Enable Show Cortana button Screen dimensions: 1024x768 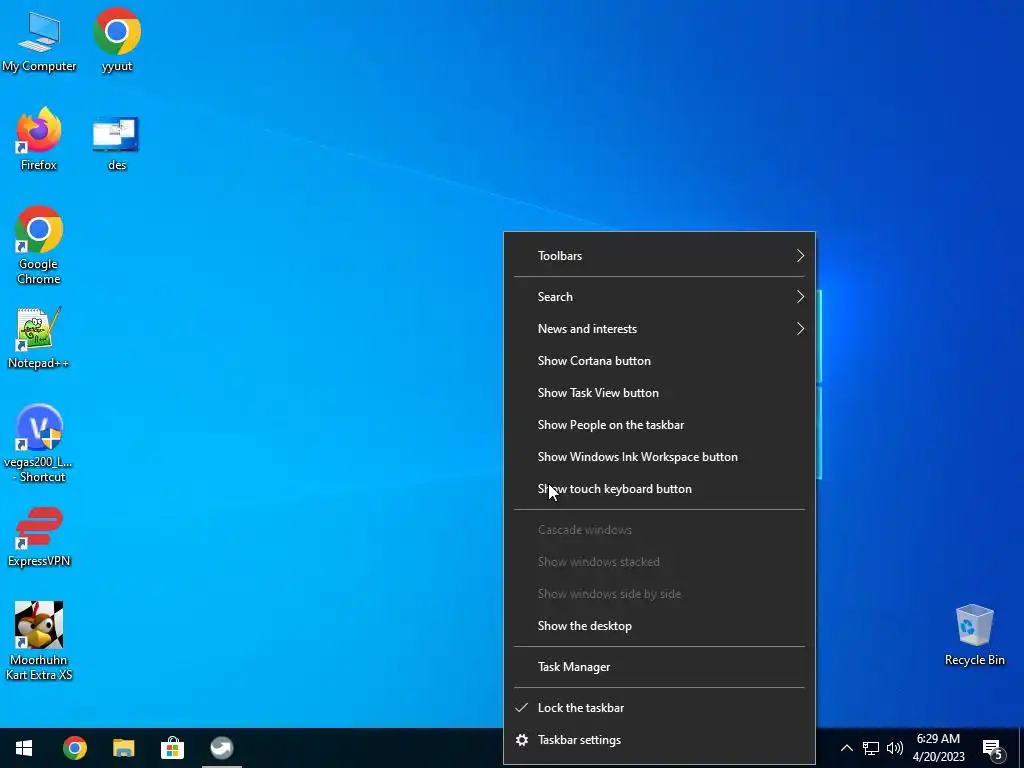(660, 361)
